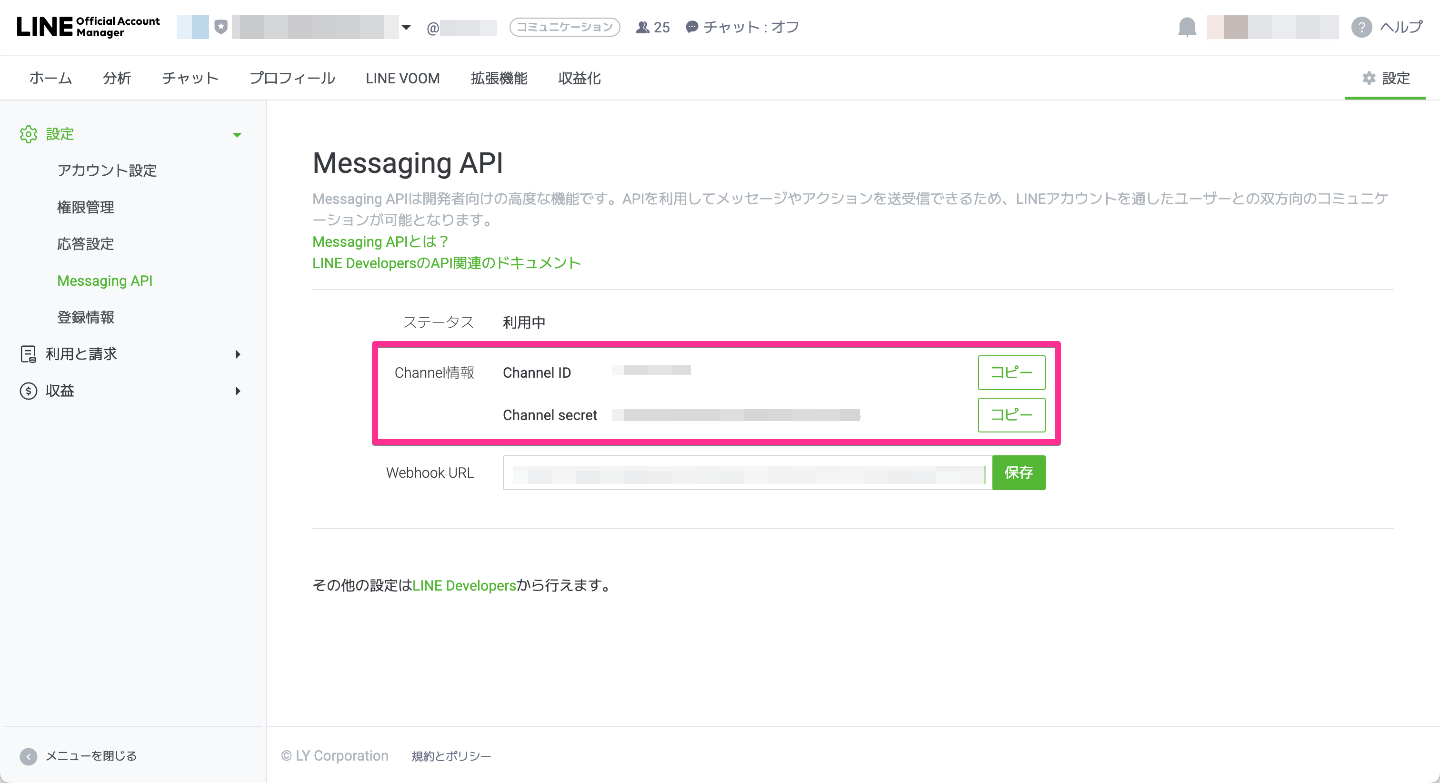
Task: Select Messaging API in sidebar
Action: tap(105, 281)
